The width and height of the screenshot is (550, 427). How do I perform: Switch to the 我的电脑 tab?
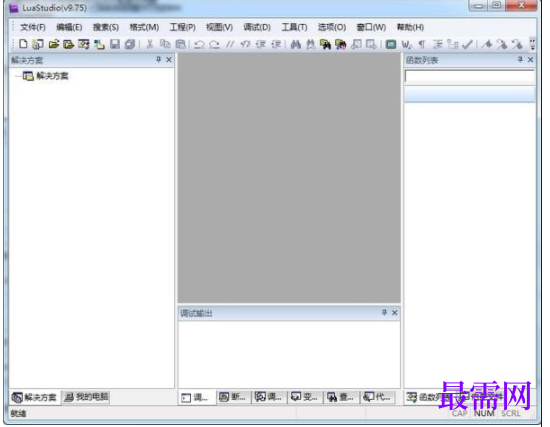coord(86,397)
